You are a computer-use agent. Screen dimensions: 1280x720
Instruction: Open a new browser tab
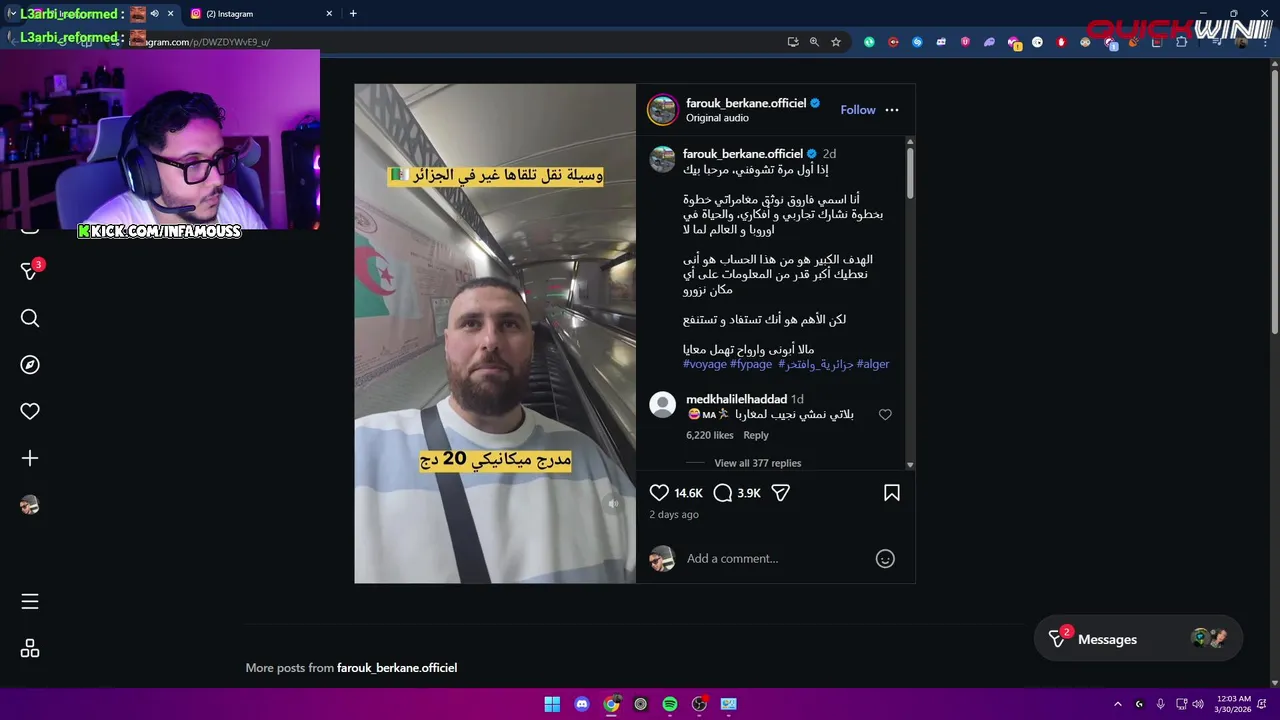353,14
